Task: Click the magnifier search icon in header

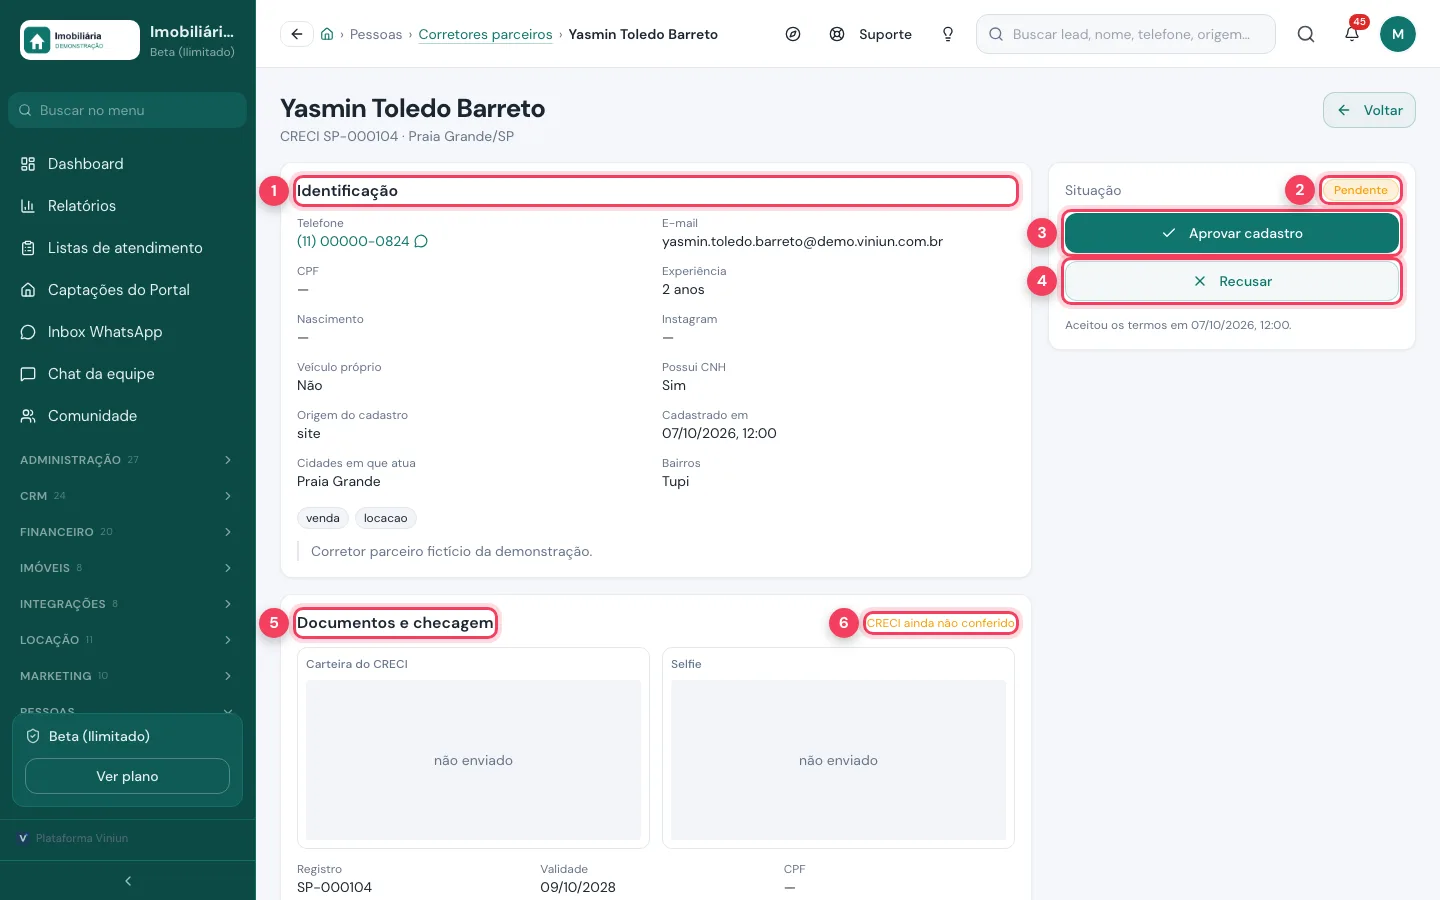Action: 1306,34
